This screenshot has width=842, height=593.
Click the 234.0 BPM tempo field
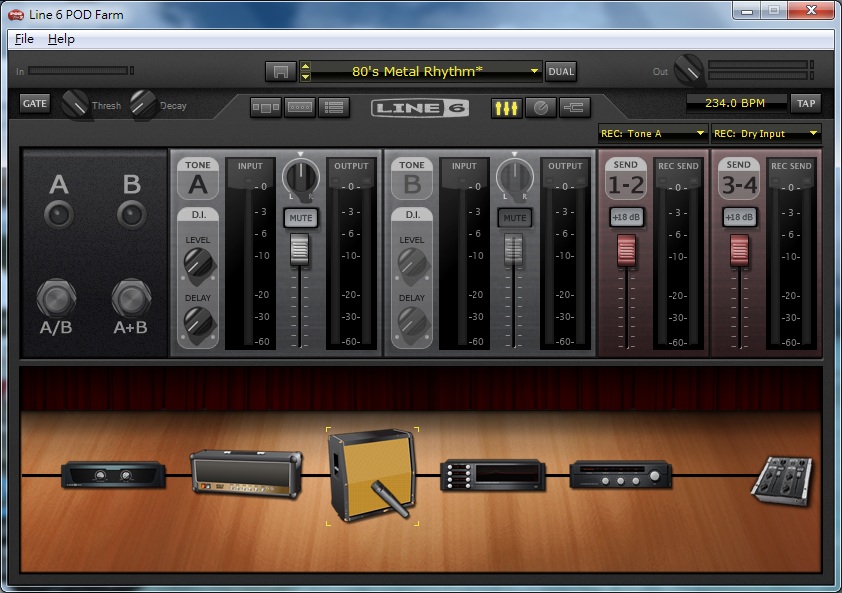[735, 103]
